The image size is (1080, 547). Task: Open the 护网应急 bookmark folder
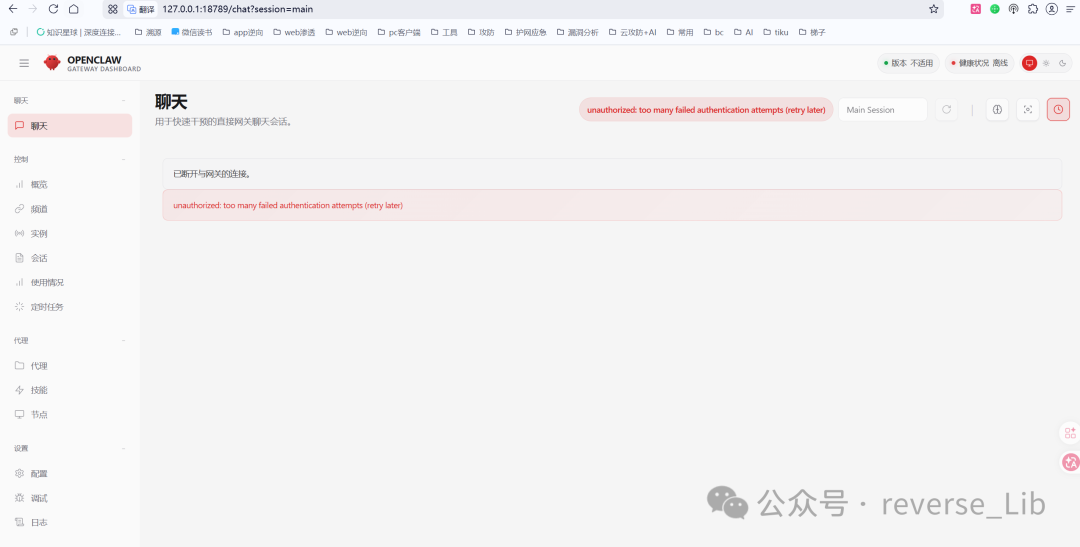tap(526, 32)
